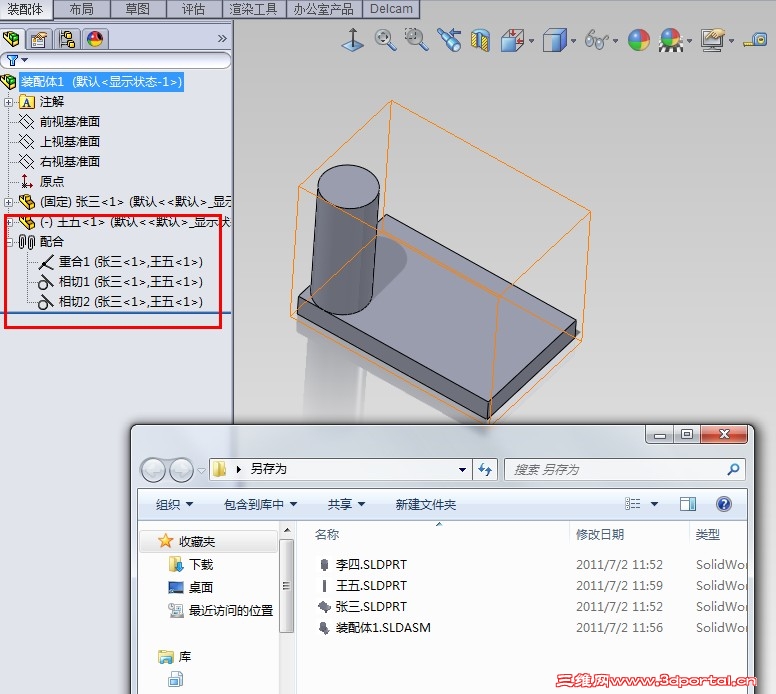Click the tape measure icon
The height and width of the screenshot is (694, 776).
pos(755,40)
